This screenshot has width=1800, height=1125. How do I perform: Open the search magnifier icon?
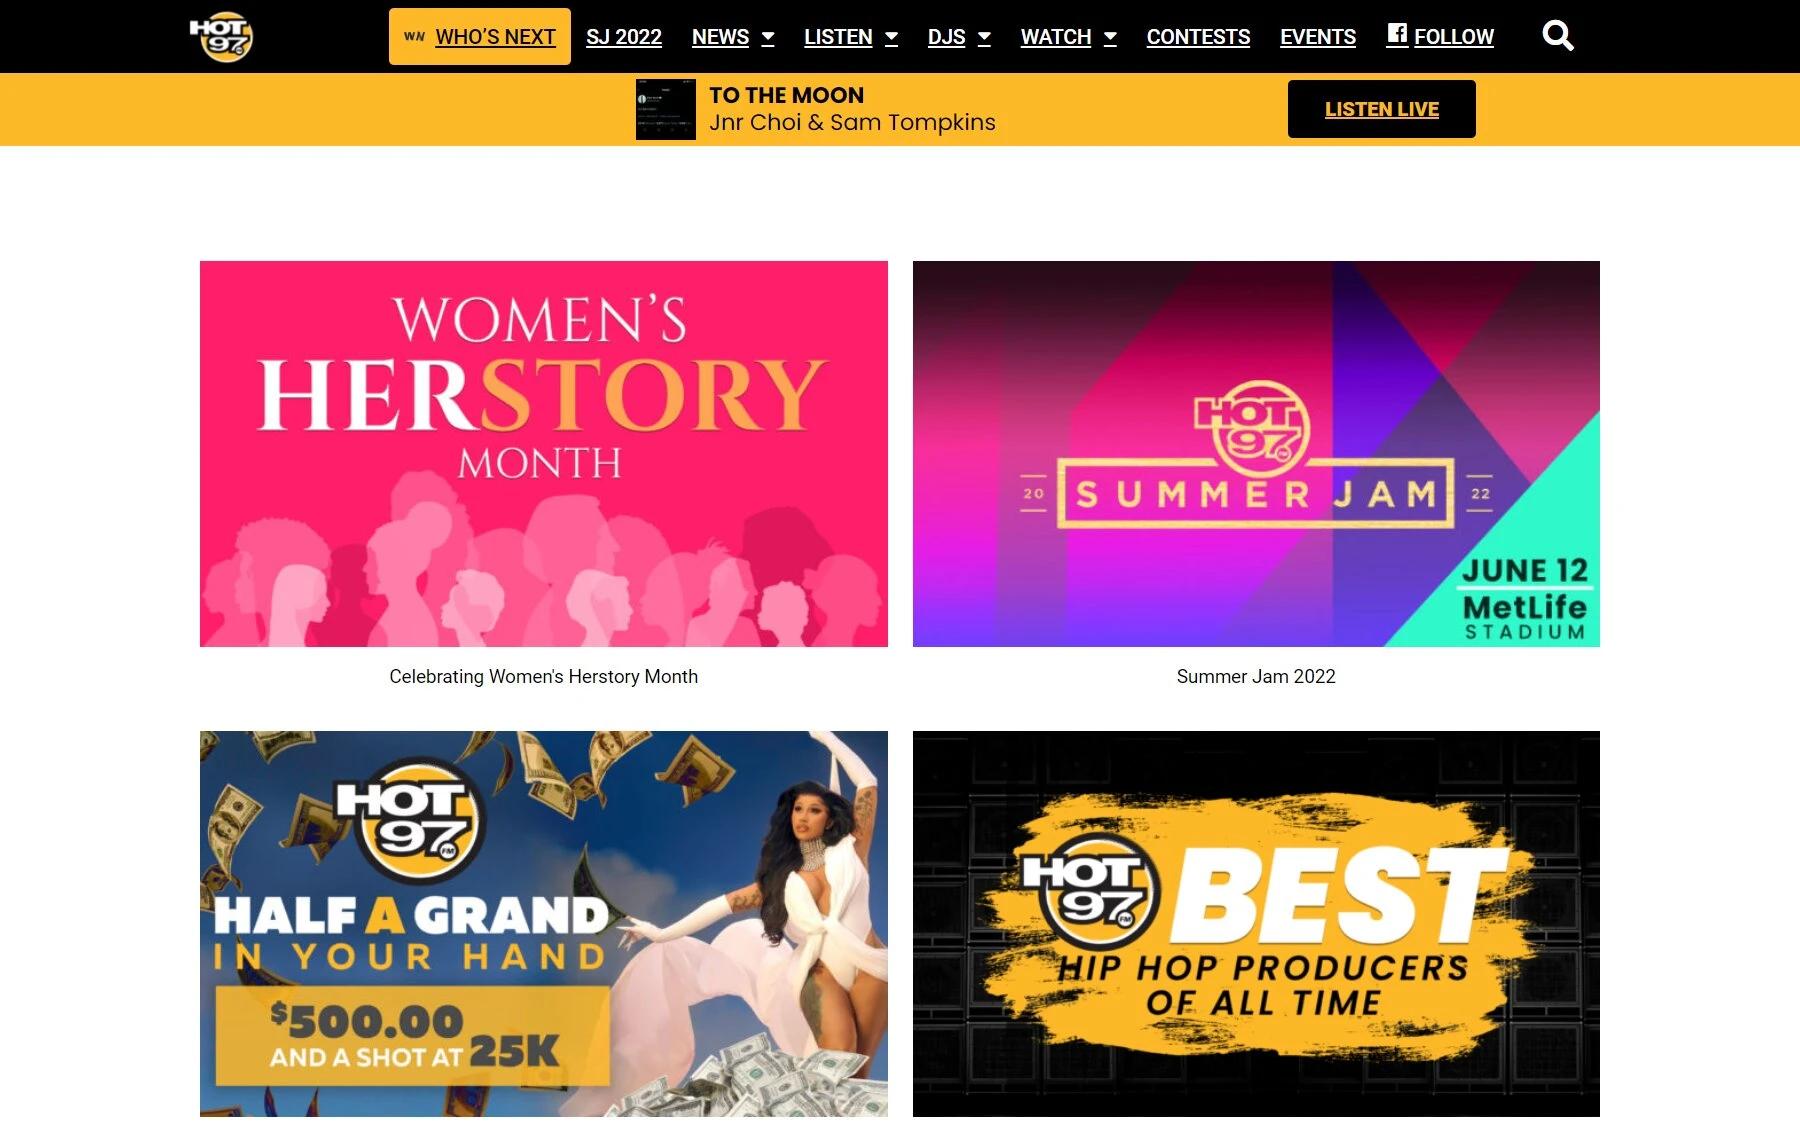tap(1558, 36)
